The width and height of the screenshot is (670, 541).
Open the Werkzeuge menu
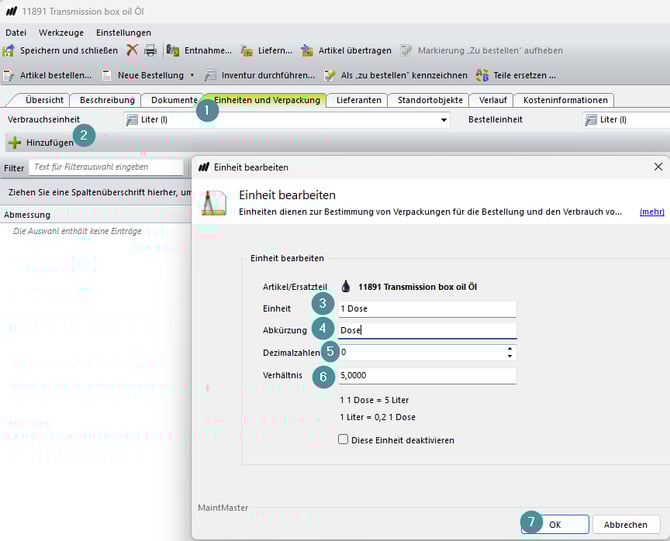tap(61, 32)
